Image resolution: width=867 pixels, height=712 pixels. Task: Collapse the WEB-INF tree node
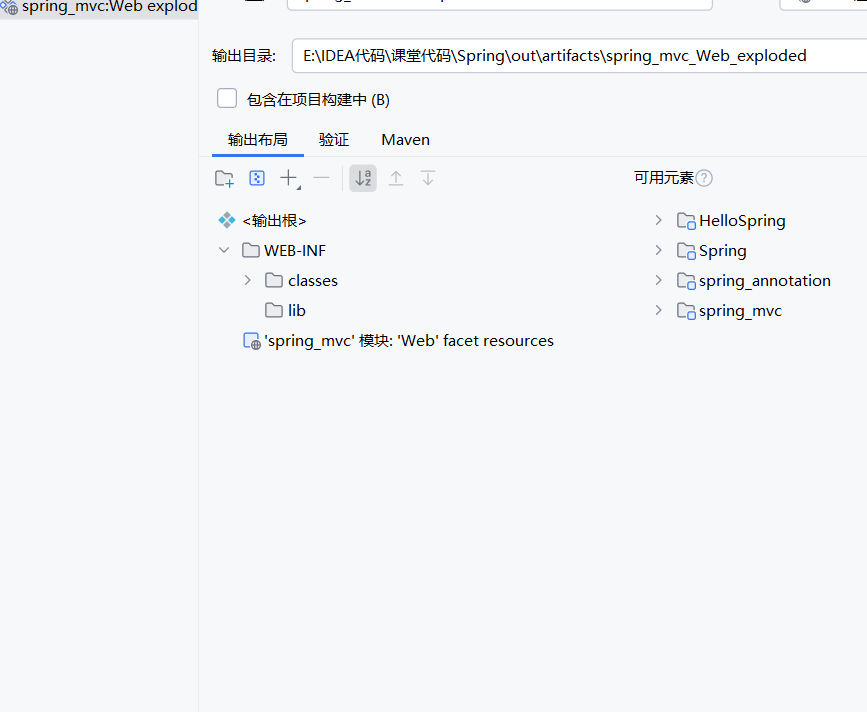click(224, 250)
